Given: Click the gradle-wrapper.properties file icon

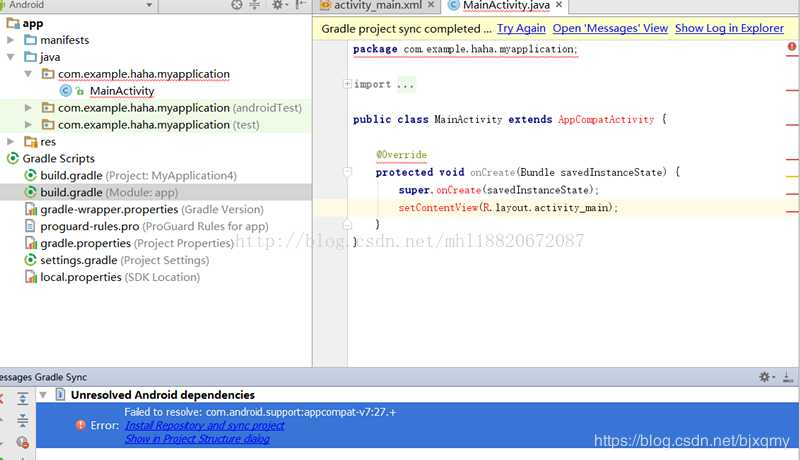Looking at the screenshot, I should (31, 209).
